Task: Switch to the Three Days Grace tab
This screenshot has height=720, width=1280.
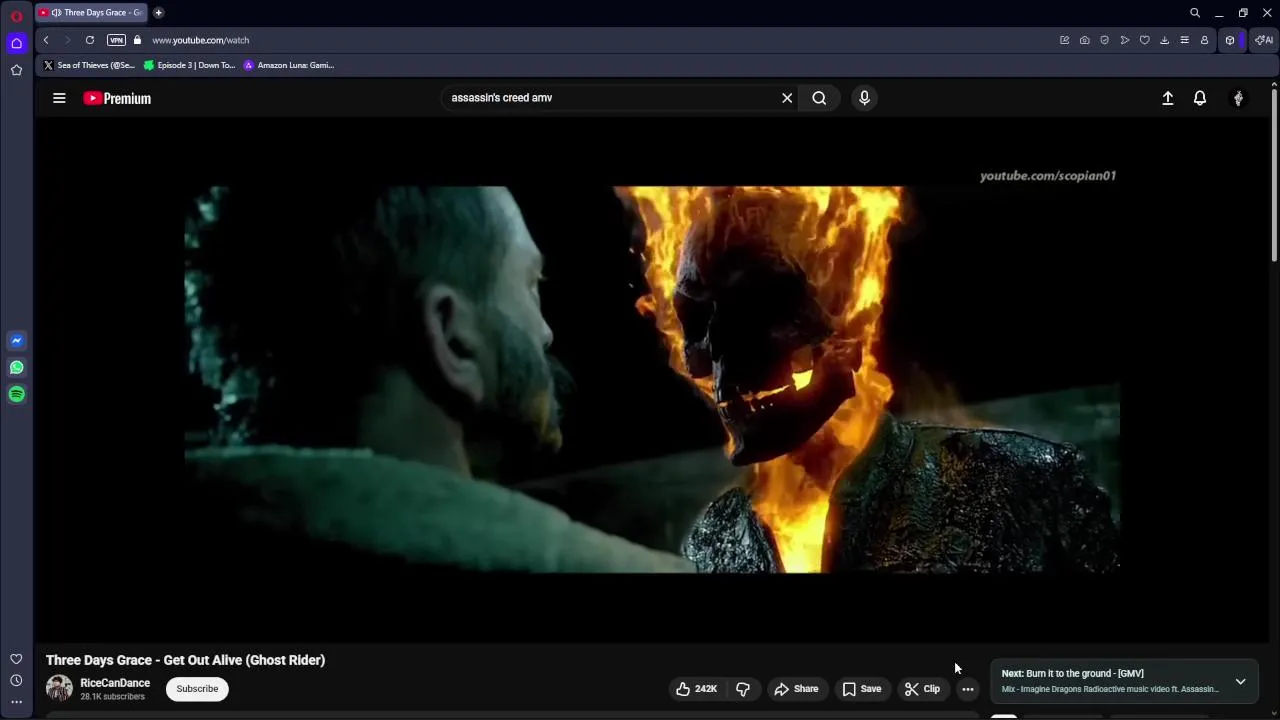Action: pos(91,13)
